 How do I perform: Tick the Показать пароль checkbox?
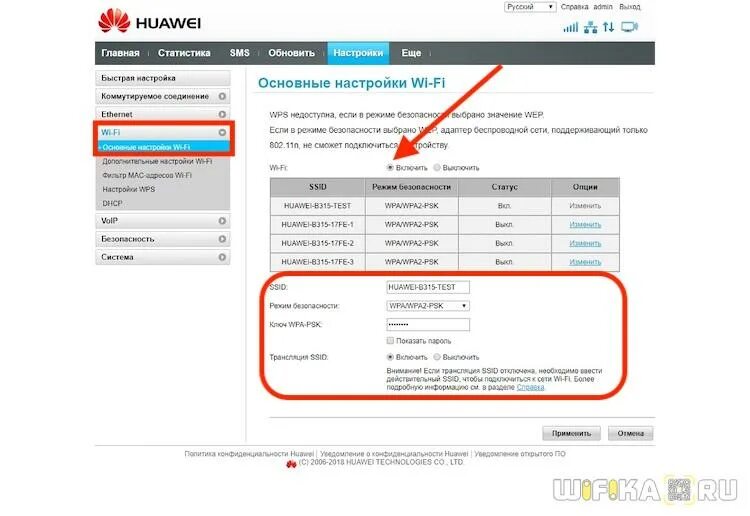(x=390, y=340)
